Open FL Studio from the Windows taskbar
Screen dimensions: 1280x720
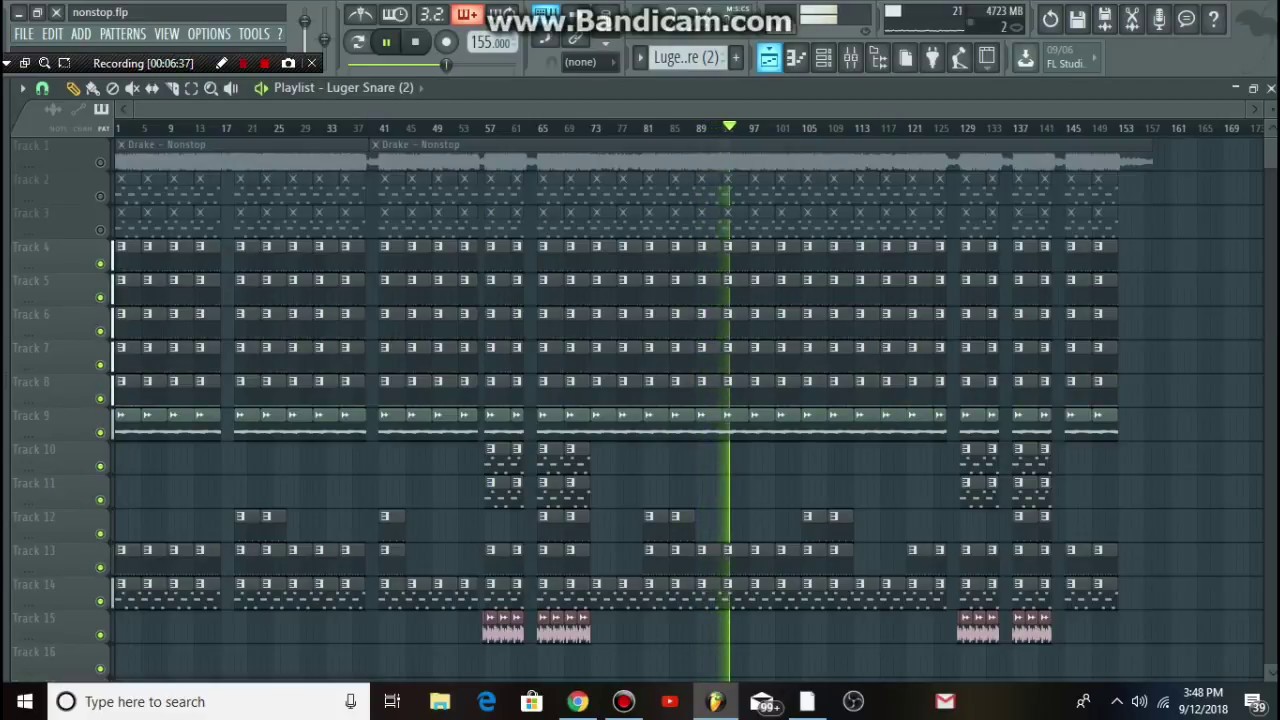715,702
